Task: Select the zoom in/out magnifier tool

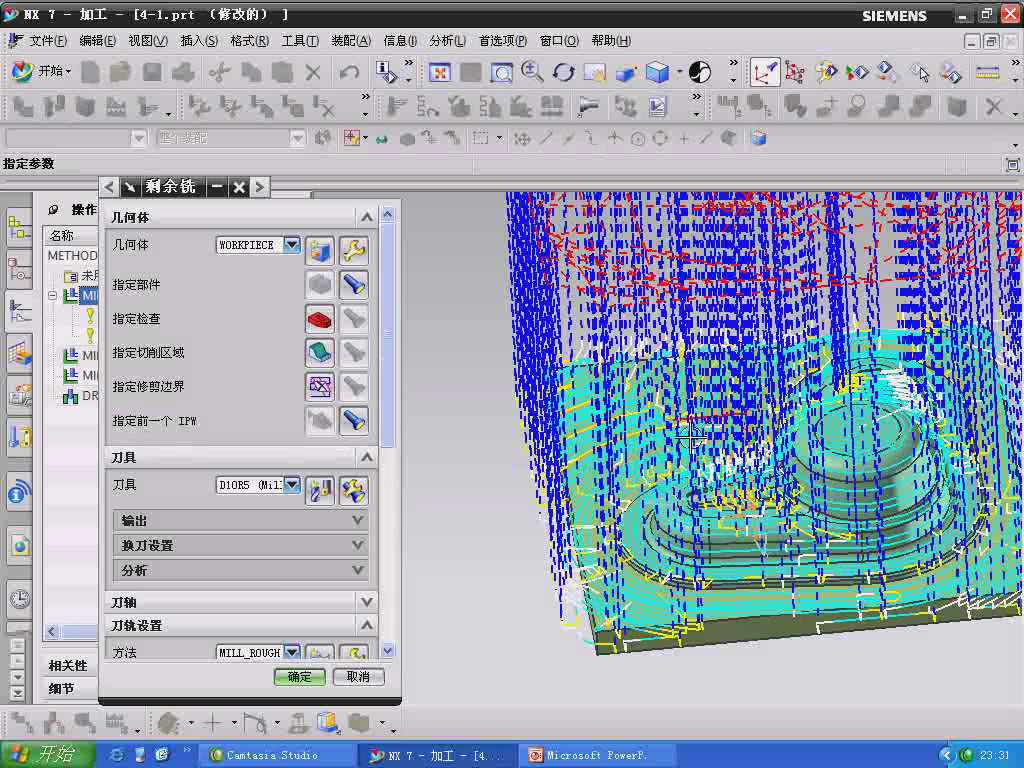Action: [532, 72]
